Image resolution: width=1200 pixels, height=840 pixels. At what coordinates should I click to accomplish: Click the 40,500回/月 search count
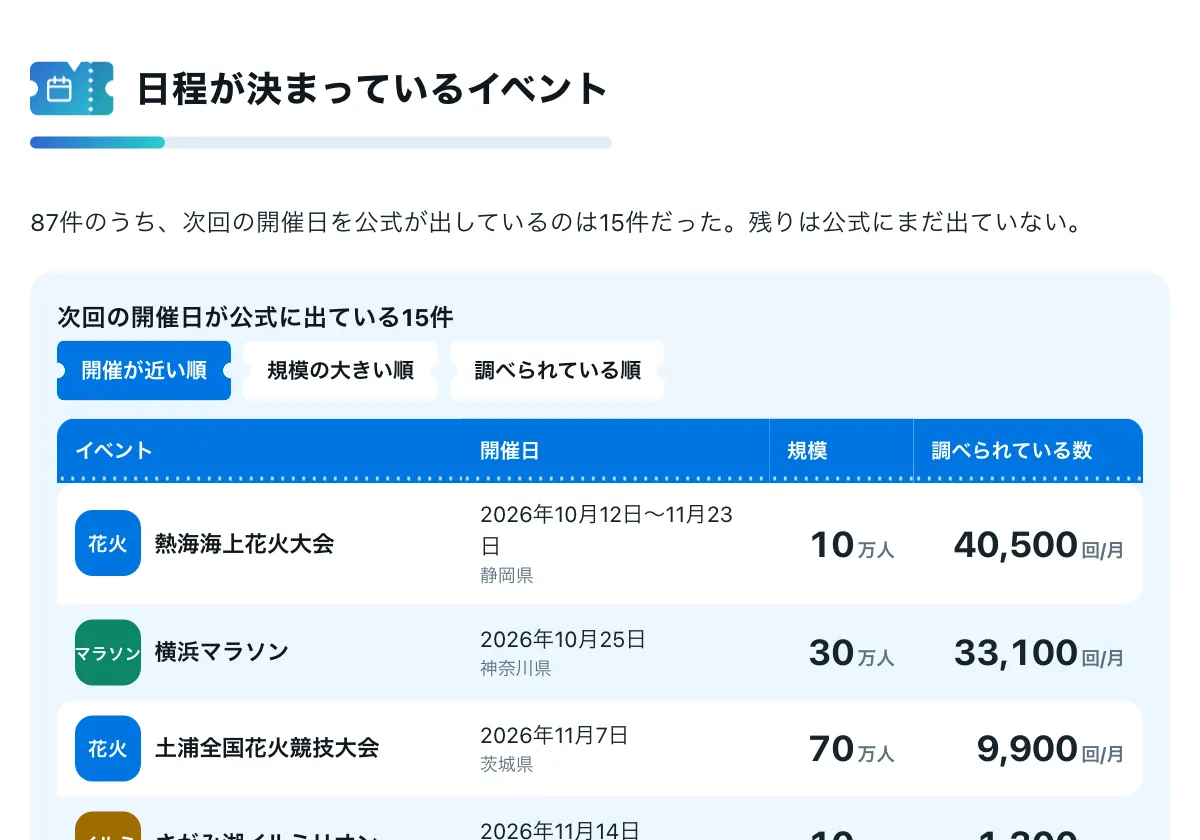(x=1039, y=545)
